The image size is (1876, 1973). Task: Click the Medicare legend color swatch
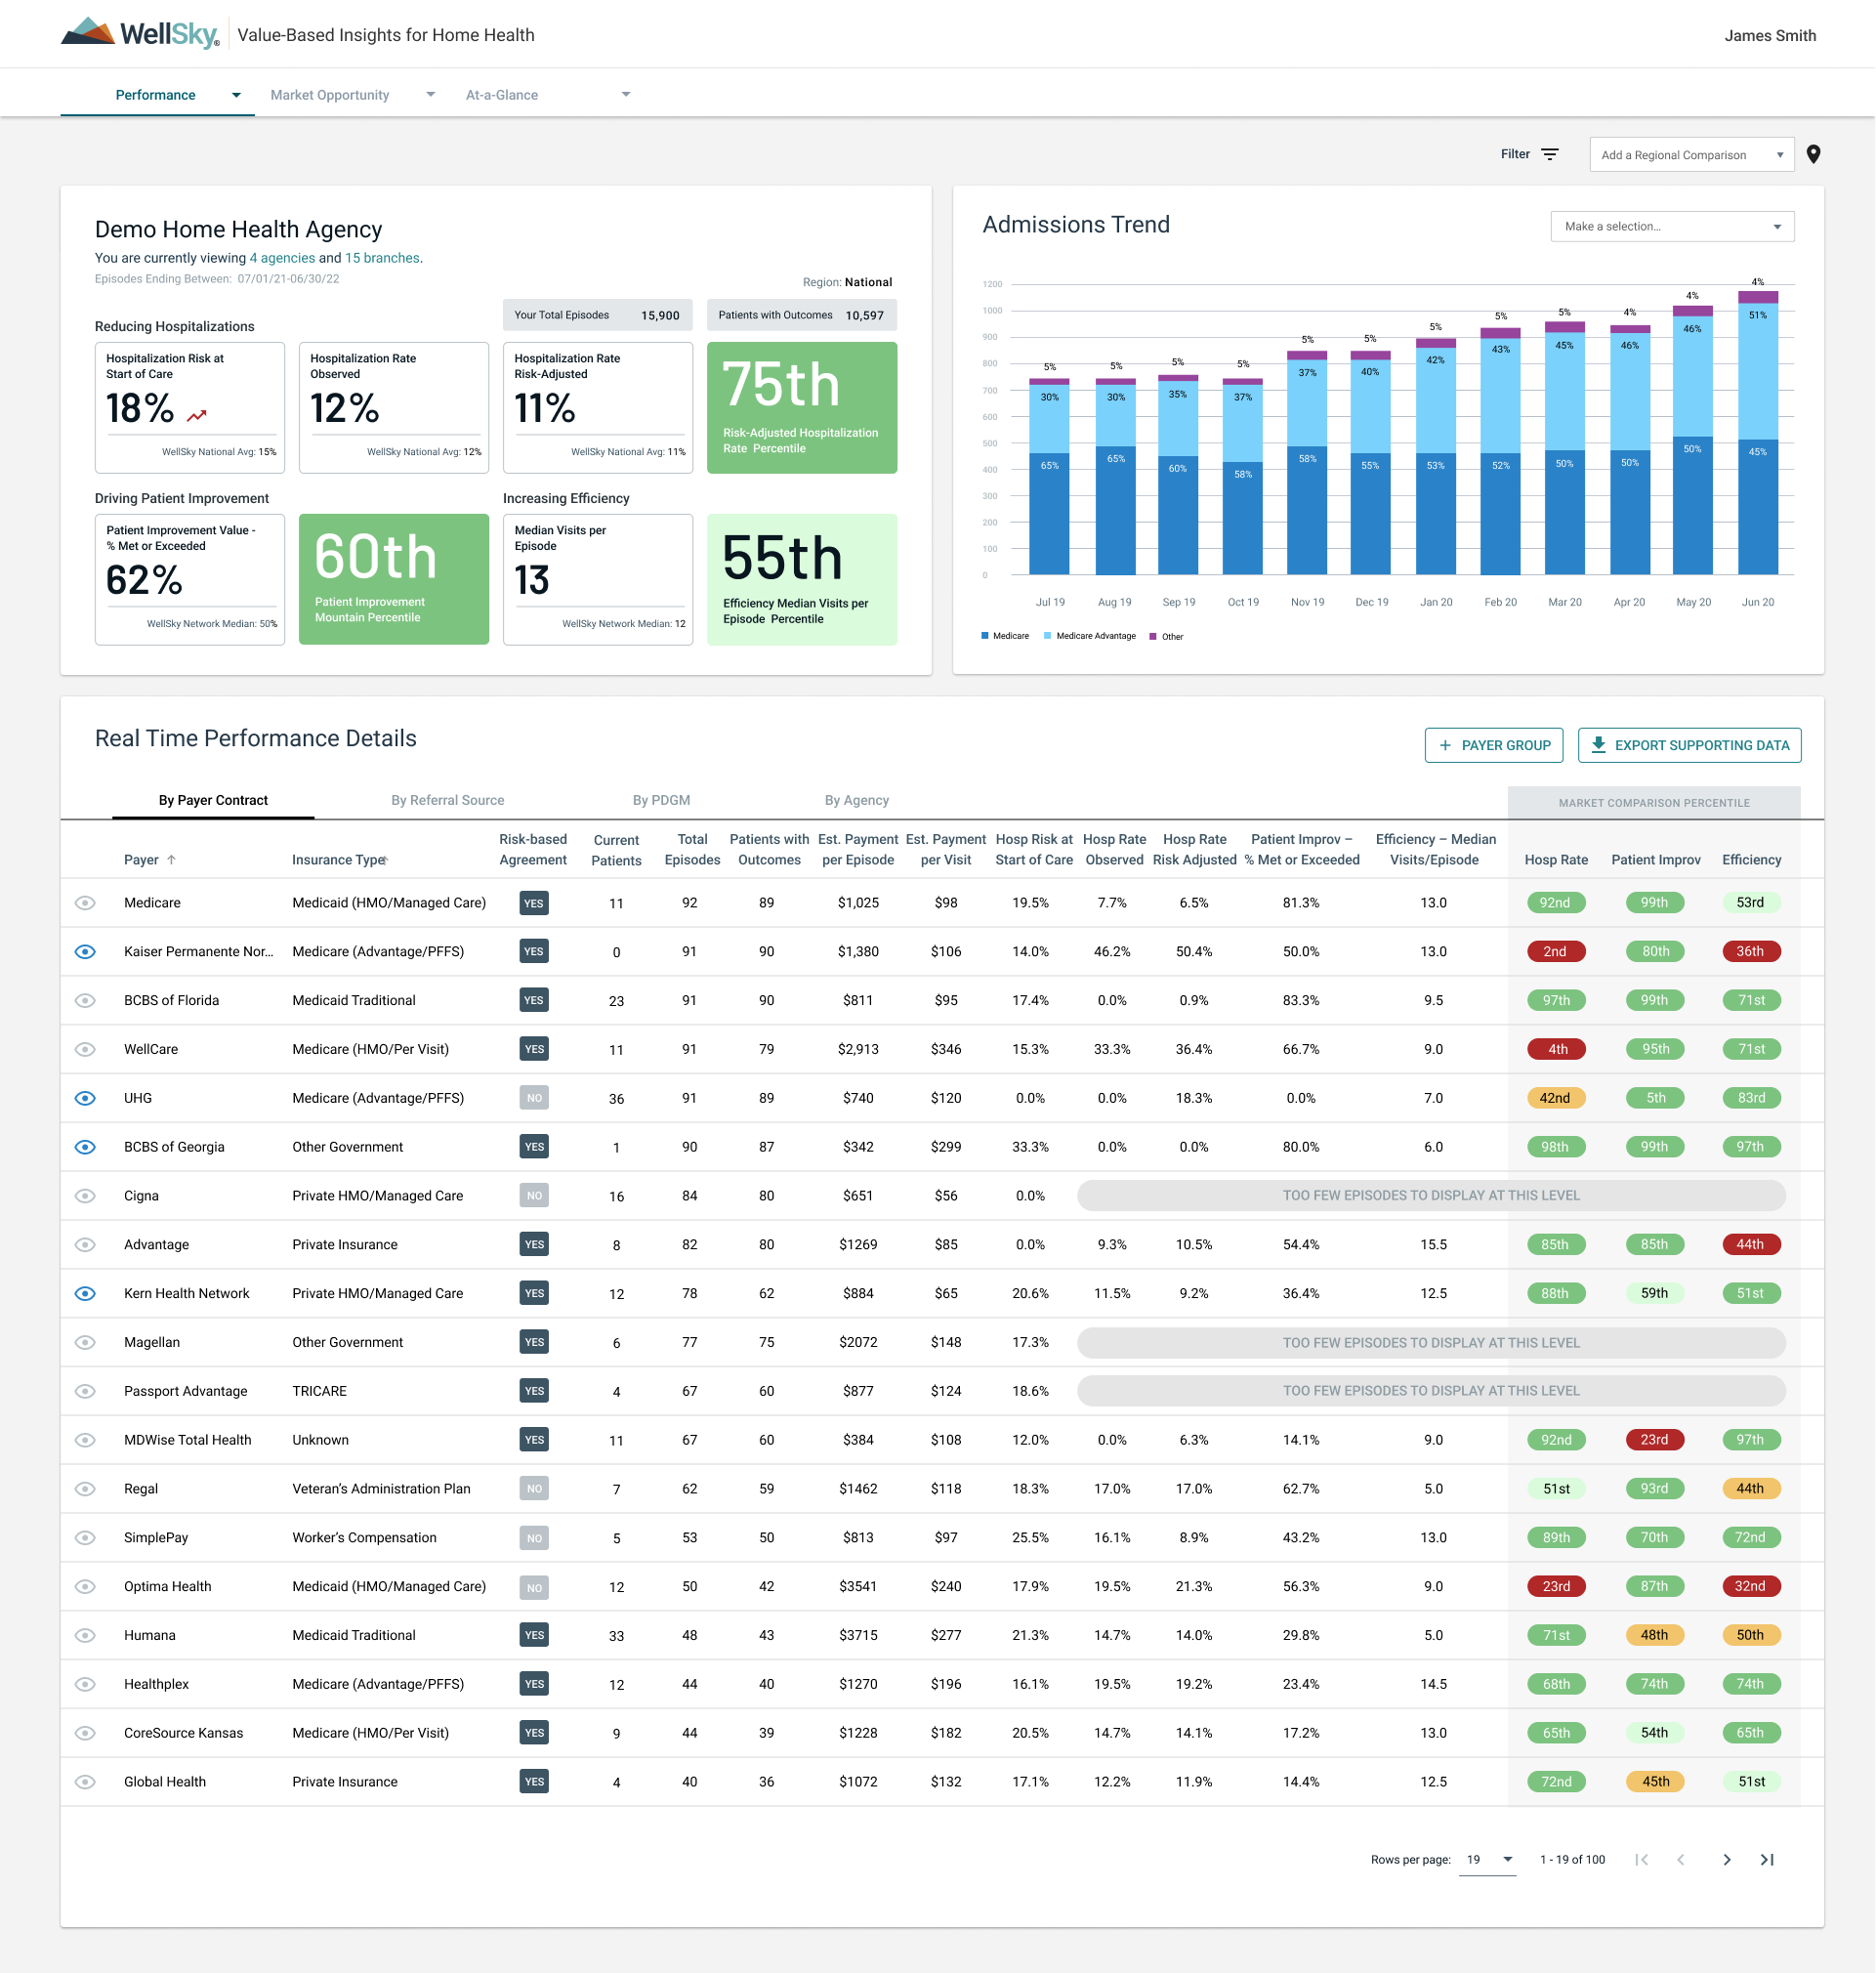(985, 636)
